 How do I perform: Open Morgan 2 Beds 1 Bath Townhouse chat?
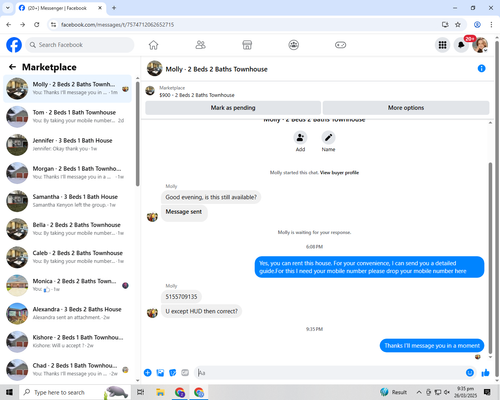coord(67,173)
